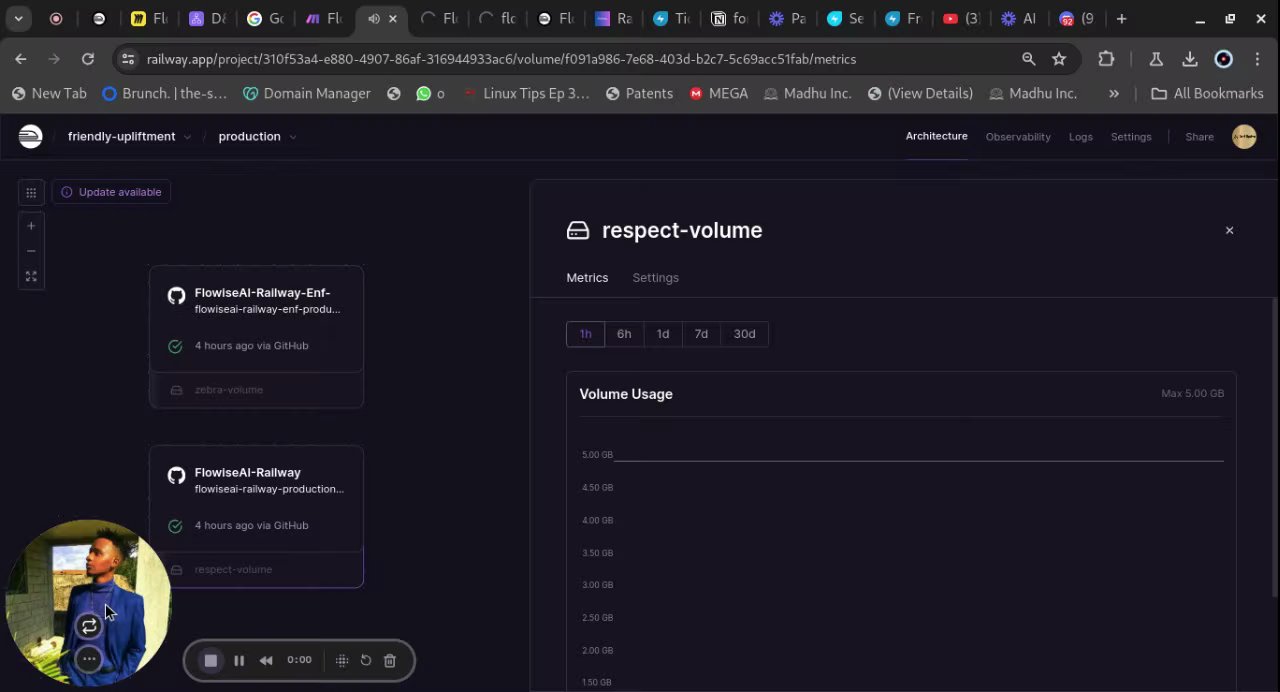Bookmark this page with the star icon
Image resolution: width=1280 pixels, height=692 pixels.
[1059, 59]
